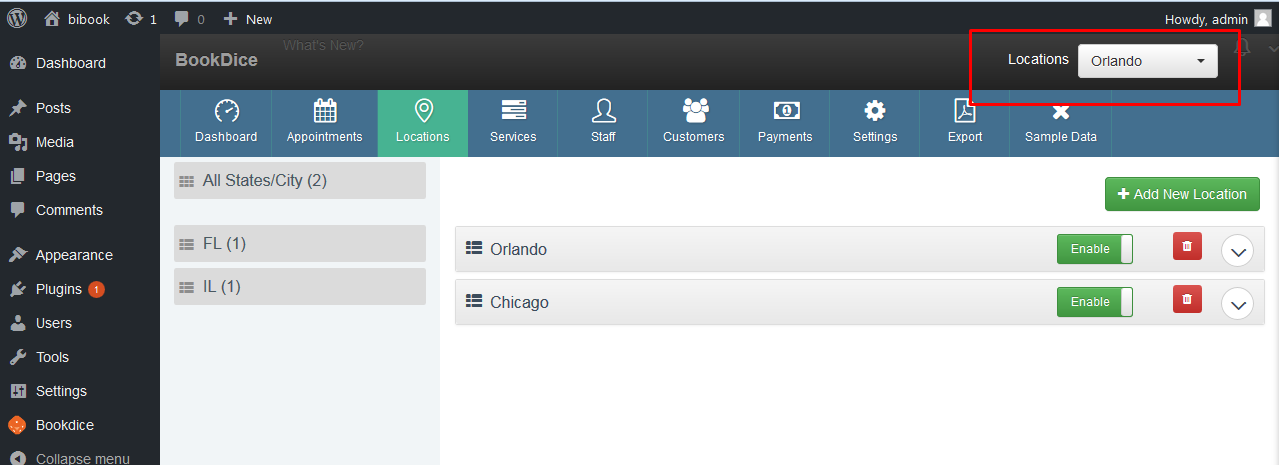
Task: Open the Staff tab
Action: pyautogui.click(x=603, y=123)
